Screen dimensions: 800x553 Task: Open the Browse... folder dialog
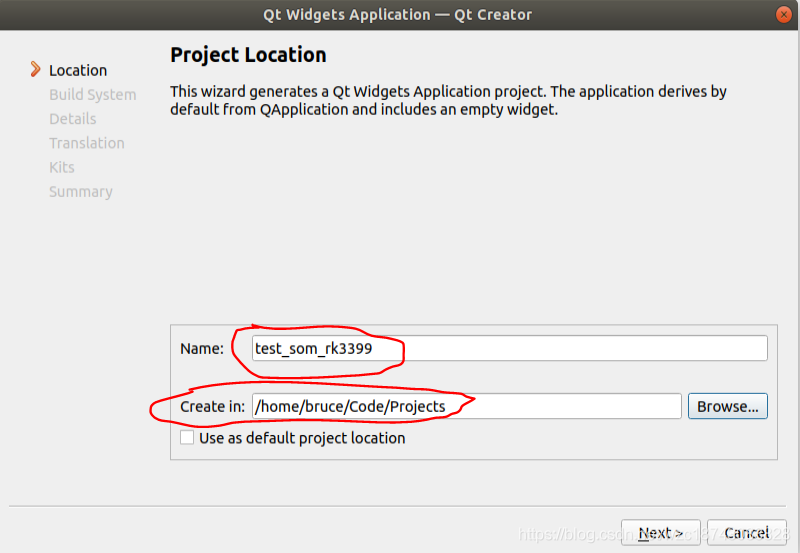728,406
